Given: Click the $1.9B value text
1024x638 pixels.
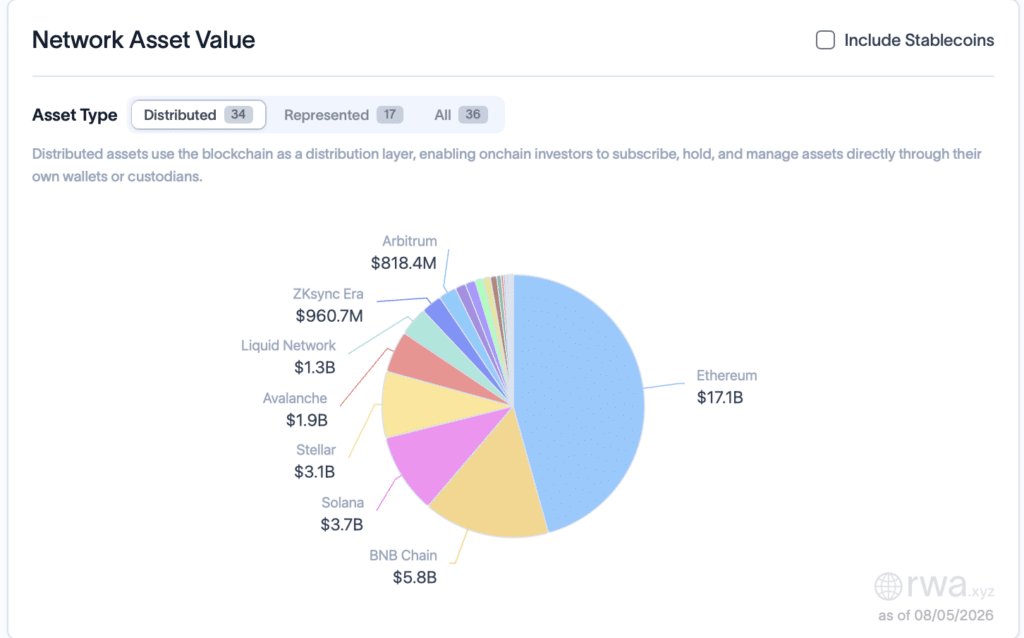Looking at the screenshot, I should point(306,420).
